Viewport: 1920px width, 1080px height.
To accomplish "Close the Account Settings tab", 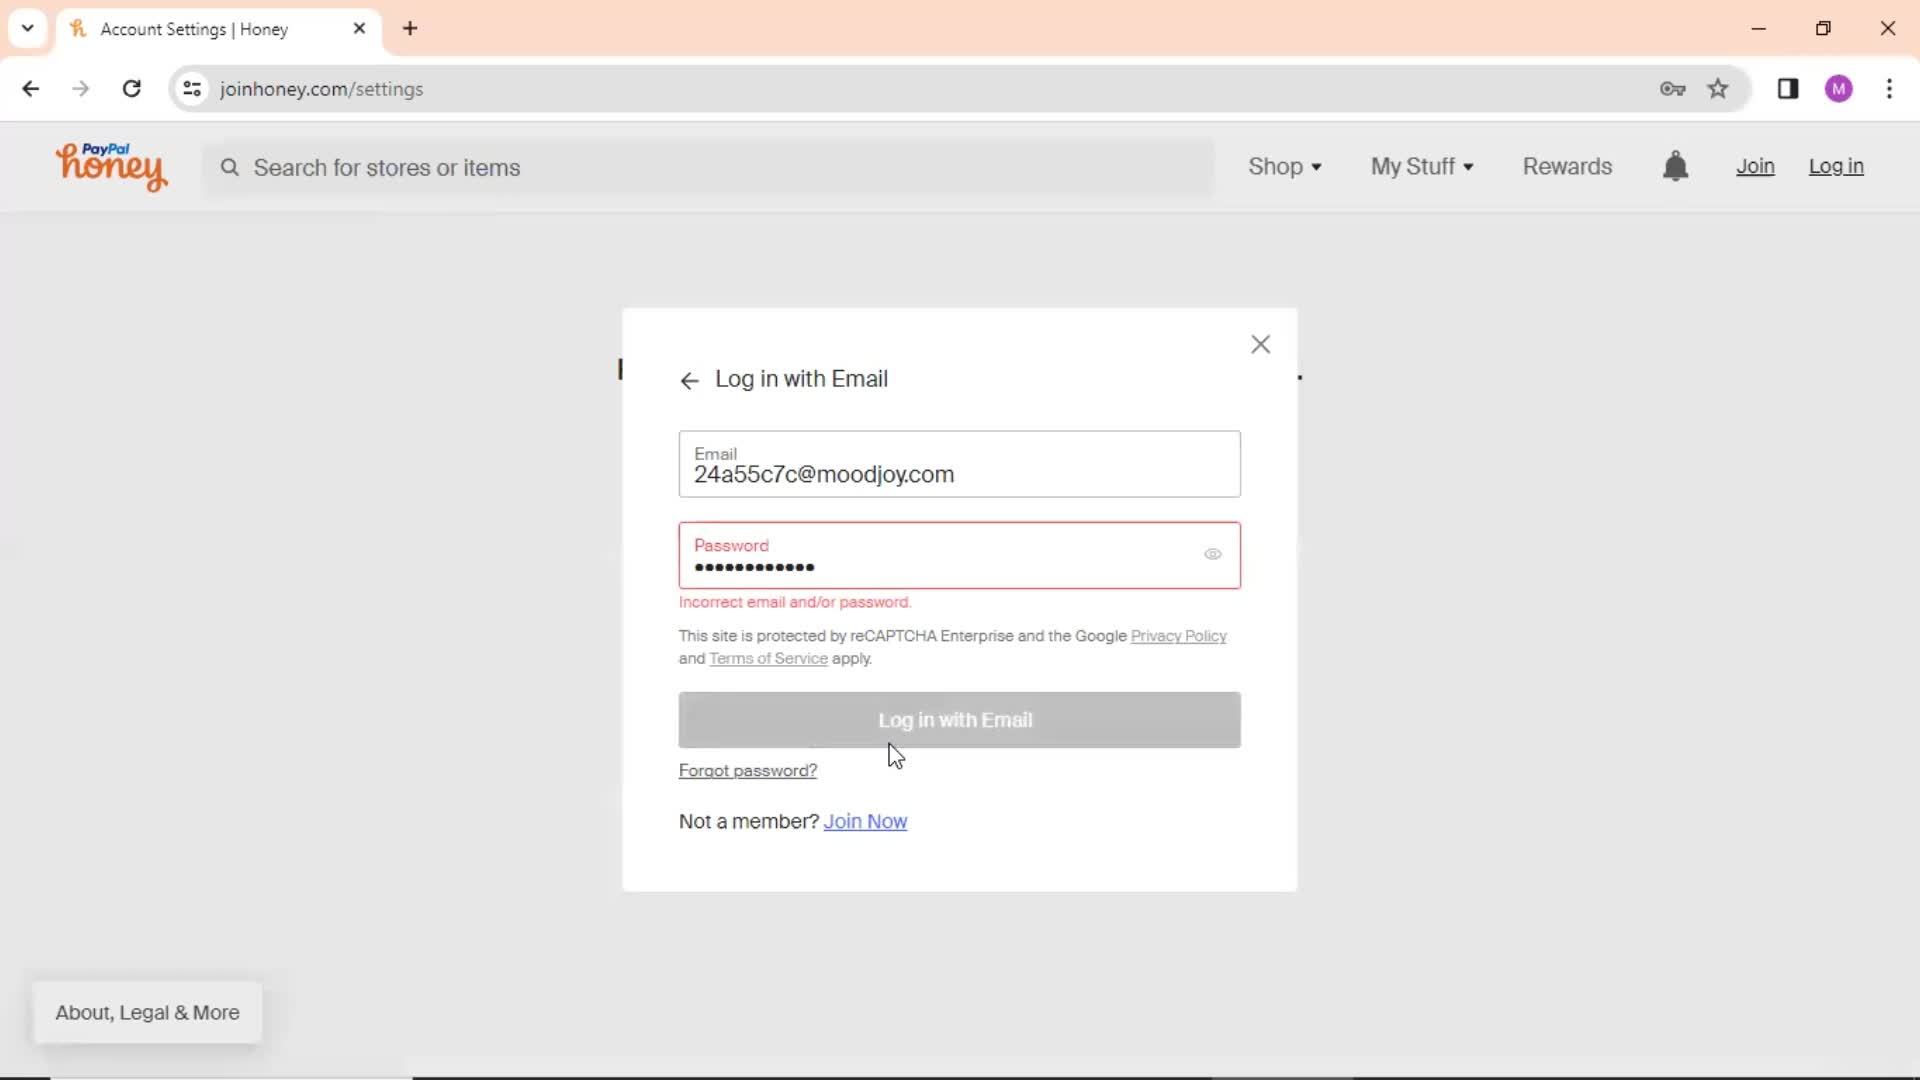I will [360, 29].
